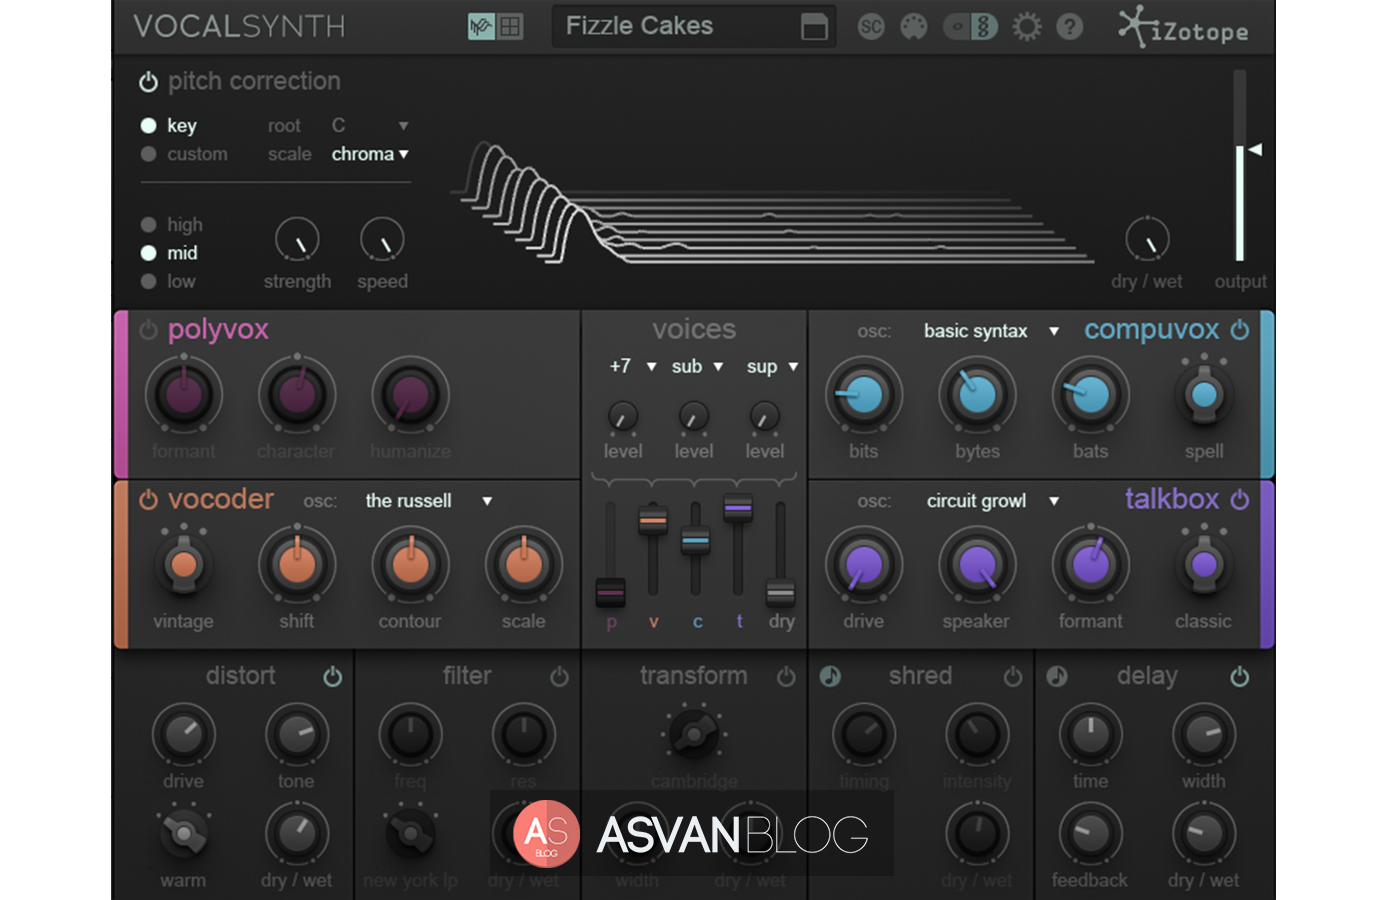1386x900 pixels.
Task: Open the sup voice dropdown
Action: (772, 367)
